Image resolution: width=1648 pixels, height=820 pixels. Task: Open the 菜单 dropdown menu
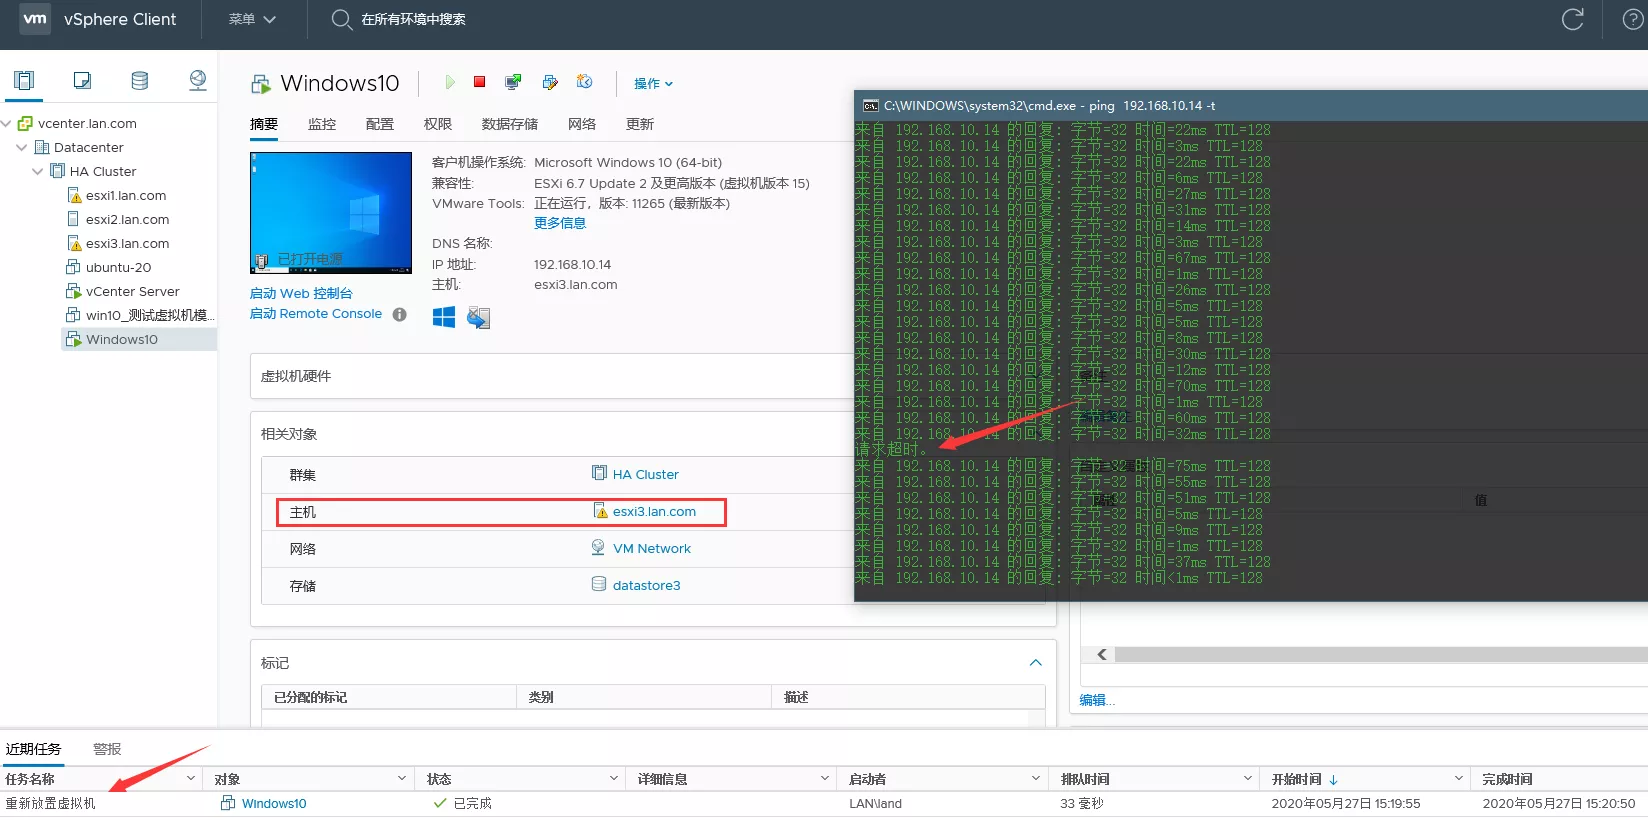pos(252,19)
